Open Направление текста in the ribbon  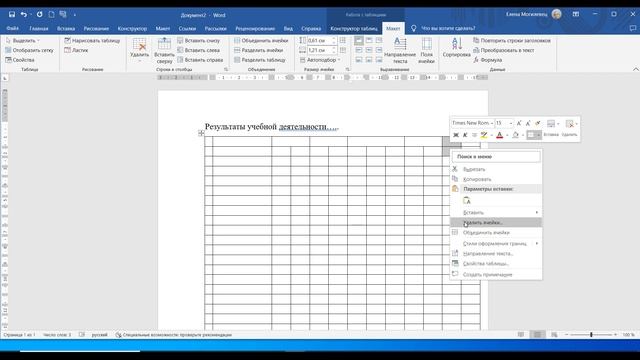pyautogui.click(x=400, y=50)
